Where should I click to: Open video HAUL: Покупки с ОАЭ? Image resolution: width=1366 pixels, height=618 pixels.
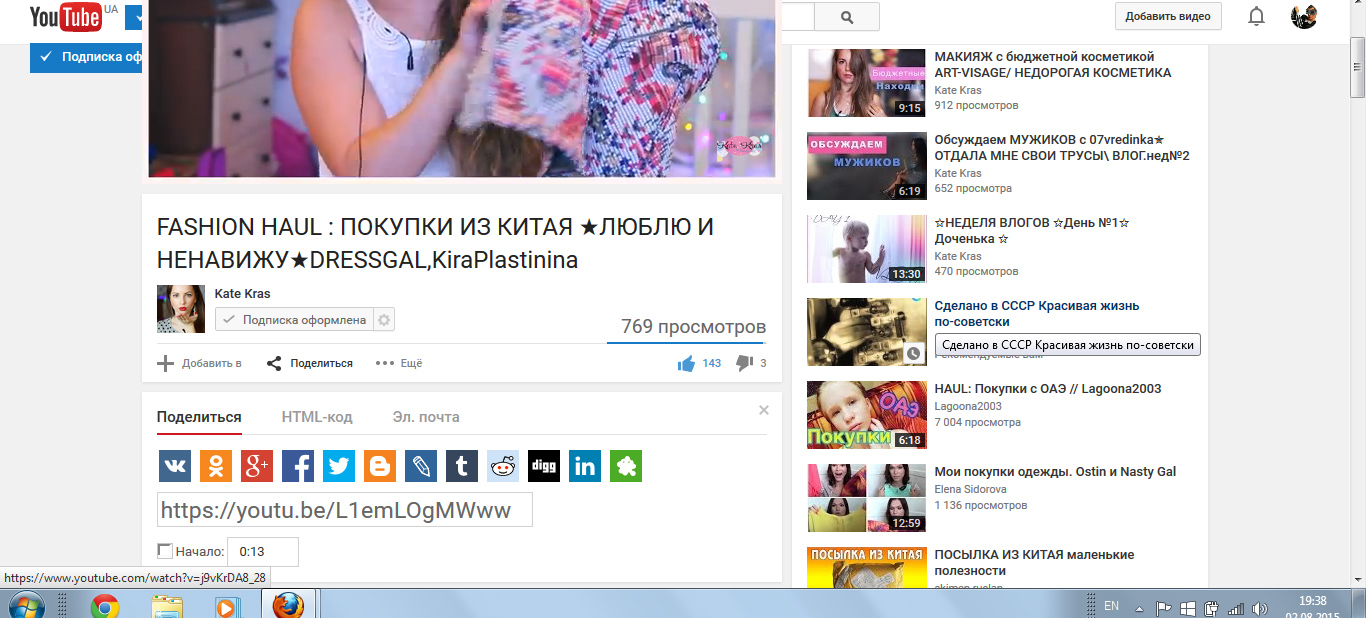[x=1047, y=389]
